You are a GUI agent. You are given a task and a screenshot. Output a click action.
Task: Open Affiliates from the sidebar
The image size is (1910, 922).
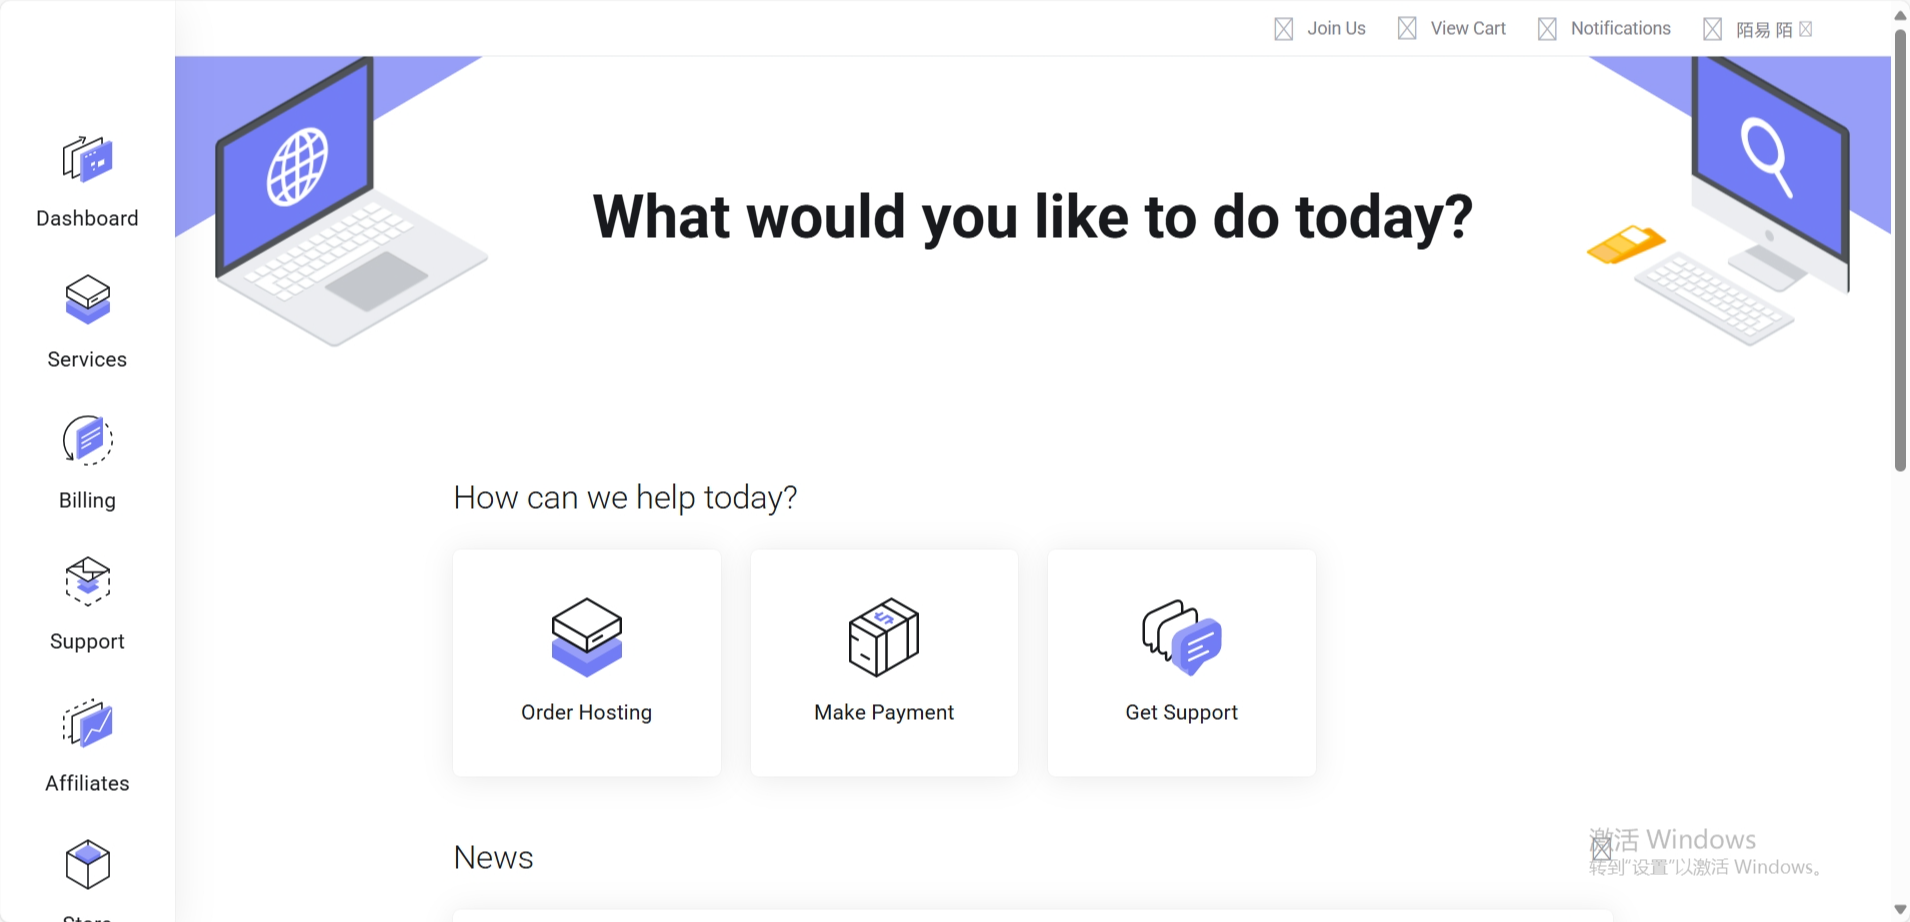(87, 724)
